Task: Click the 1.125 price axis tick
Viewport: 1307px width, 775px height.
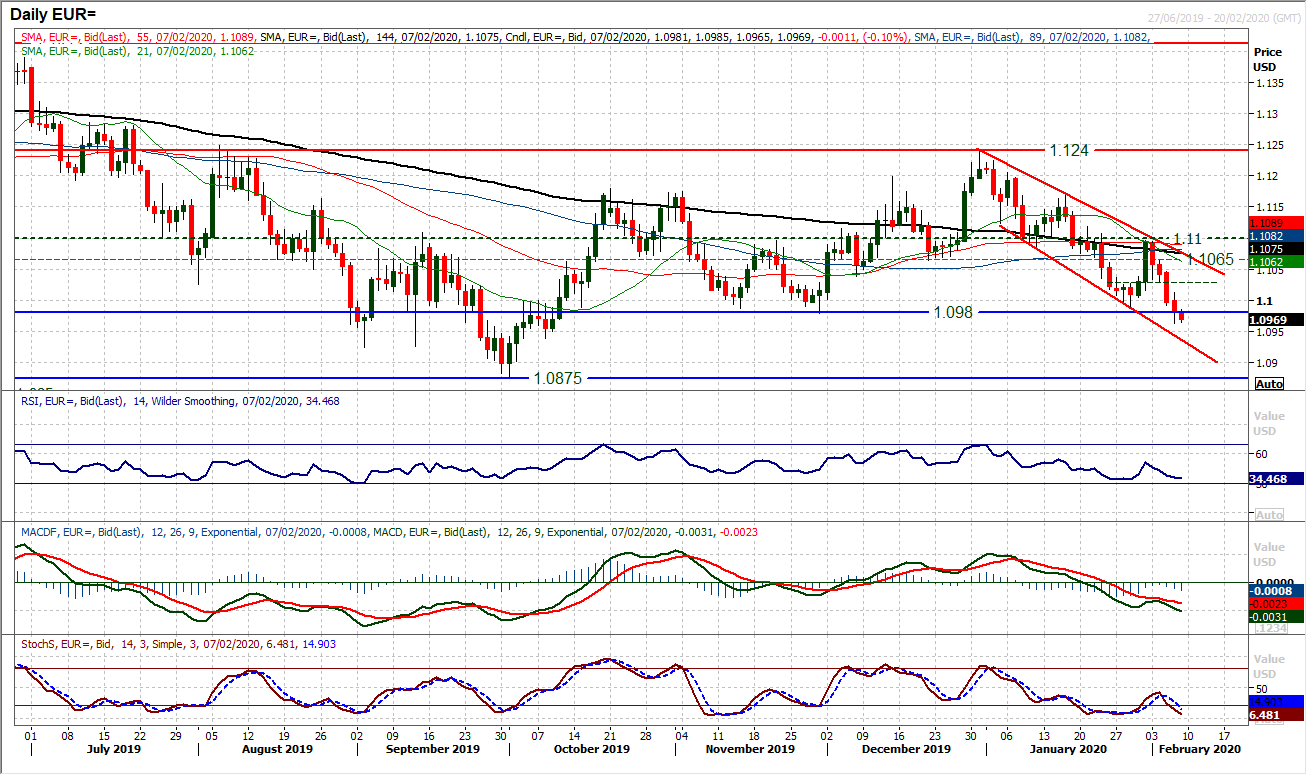Action: click(x=1269, y=146)
